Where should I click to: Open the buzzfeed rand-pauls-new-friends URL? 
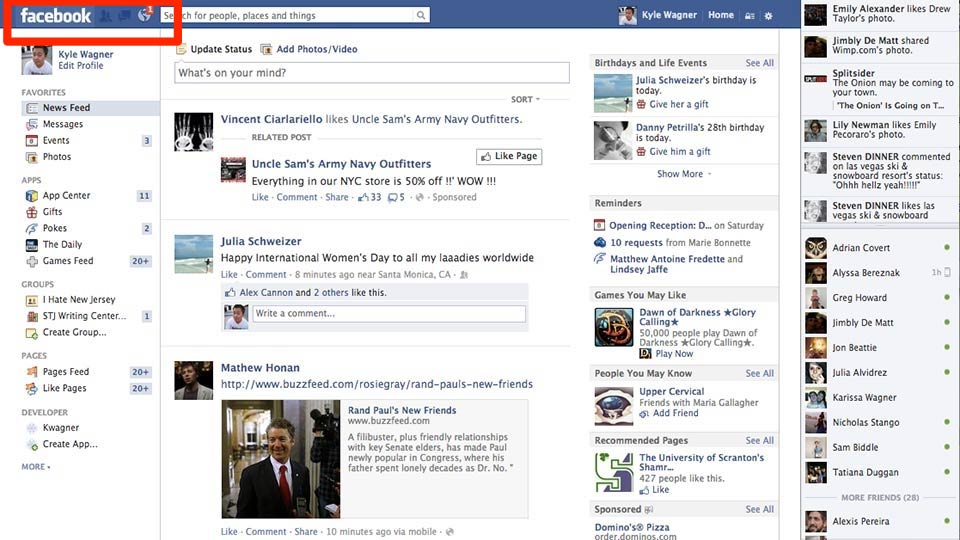[x=377, y=384]
